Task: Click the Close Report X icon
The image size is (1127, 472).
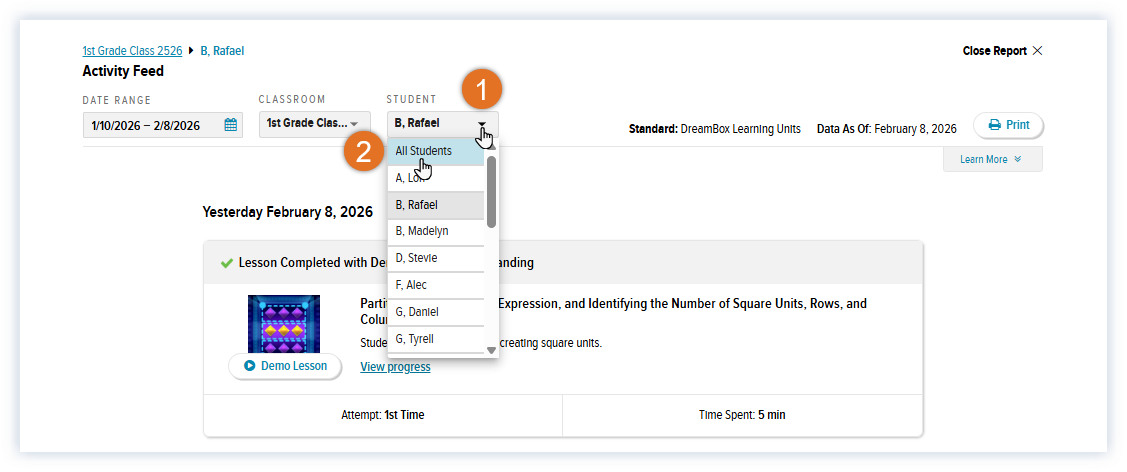Action: point(1037,51)
